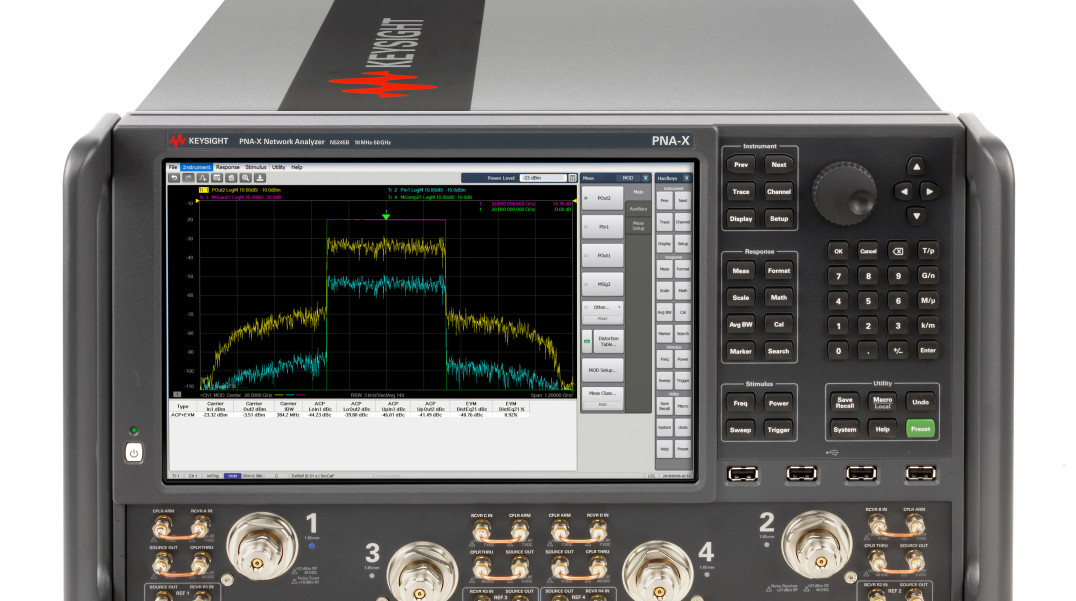Click Preset in the on-screen Hardkeys panel
1076x601 pixels.
point(683,449)
